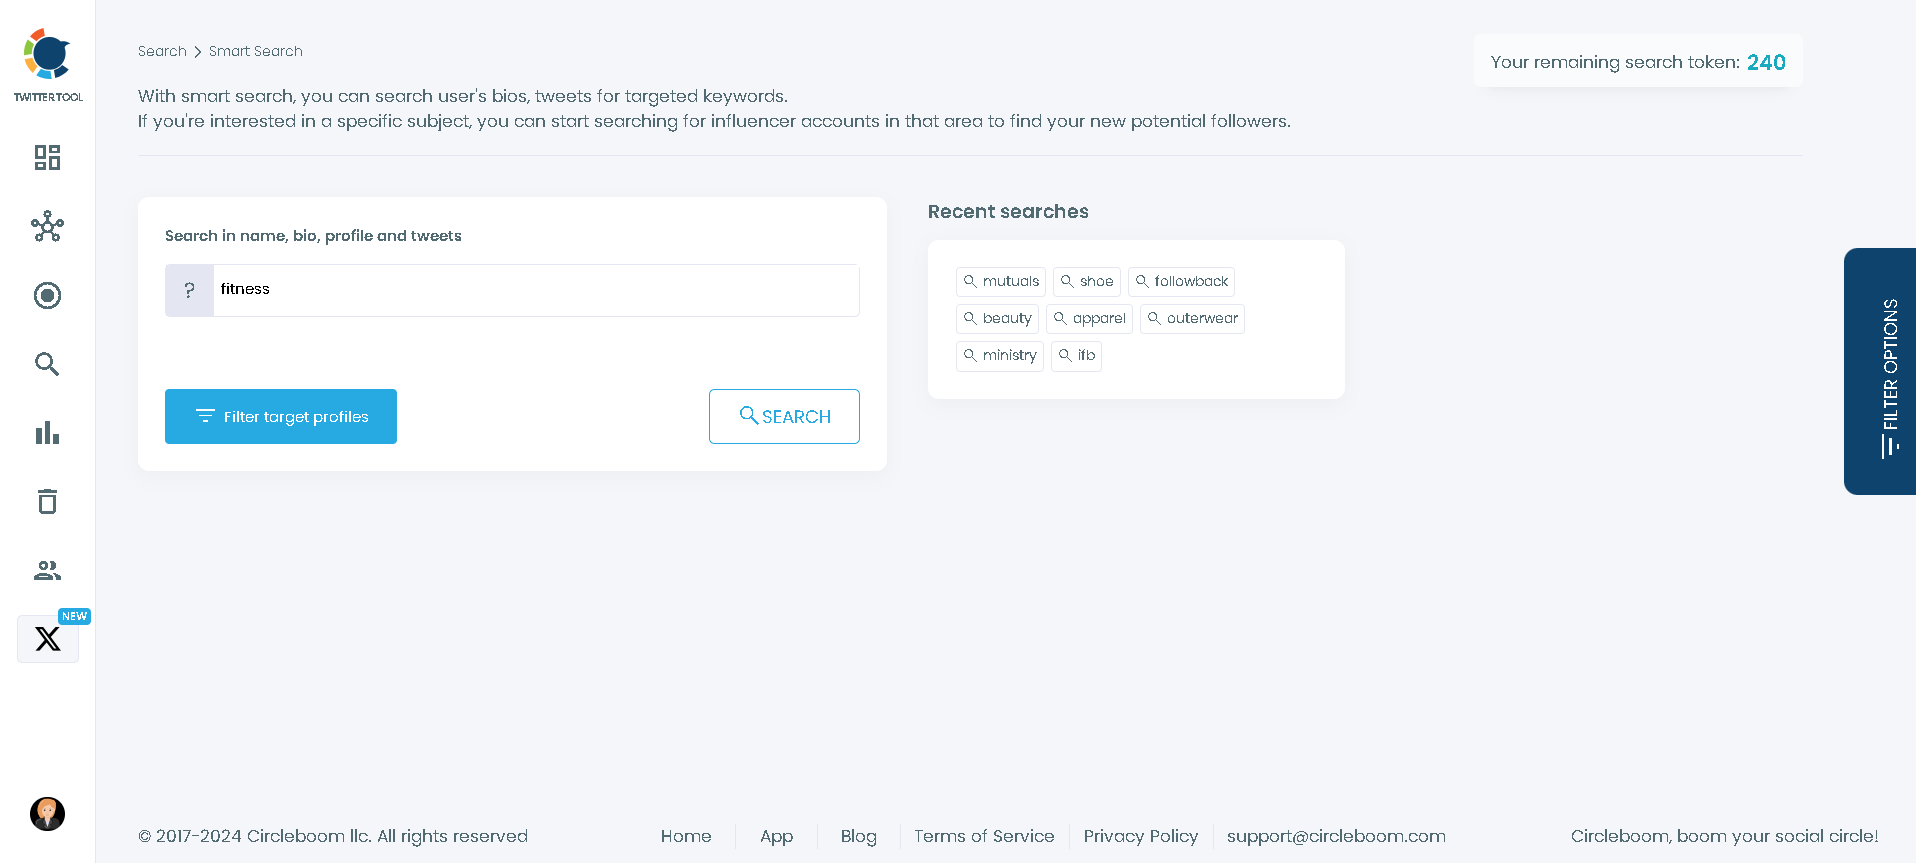
Task: Click the copyright Circleboom llc text
Action: [333, 836]
